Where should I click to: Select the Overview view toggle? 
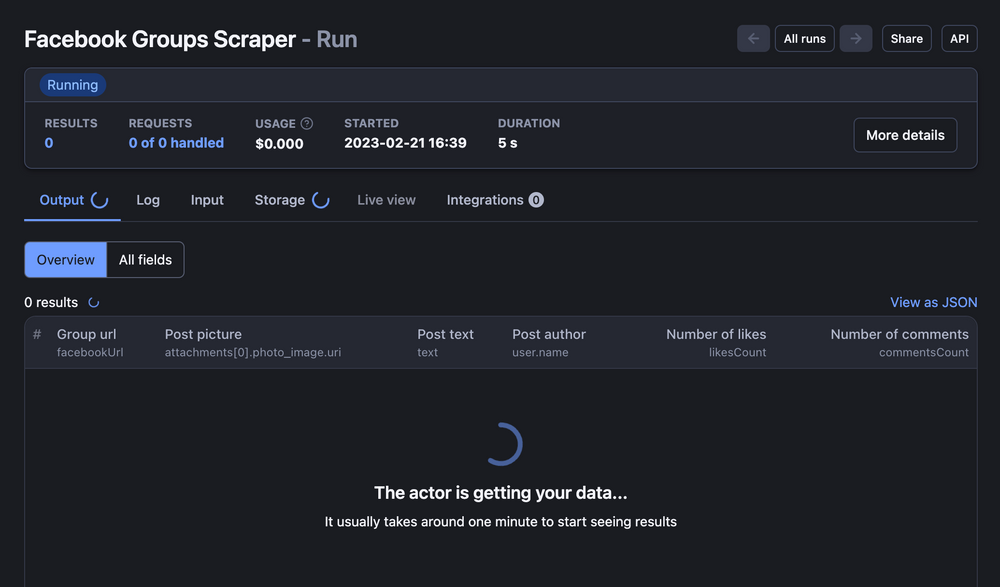[66, 260]
